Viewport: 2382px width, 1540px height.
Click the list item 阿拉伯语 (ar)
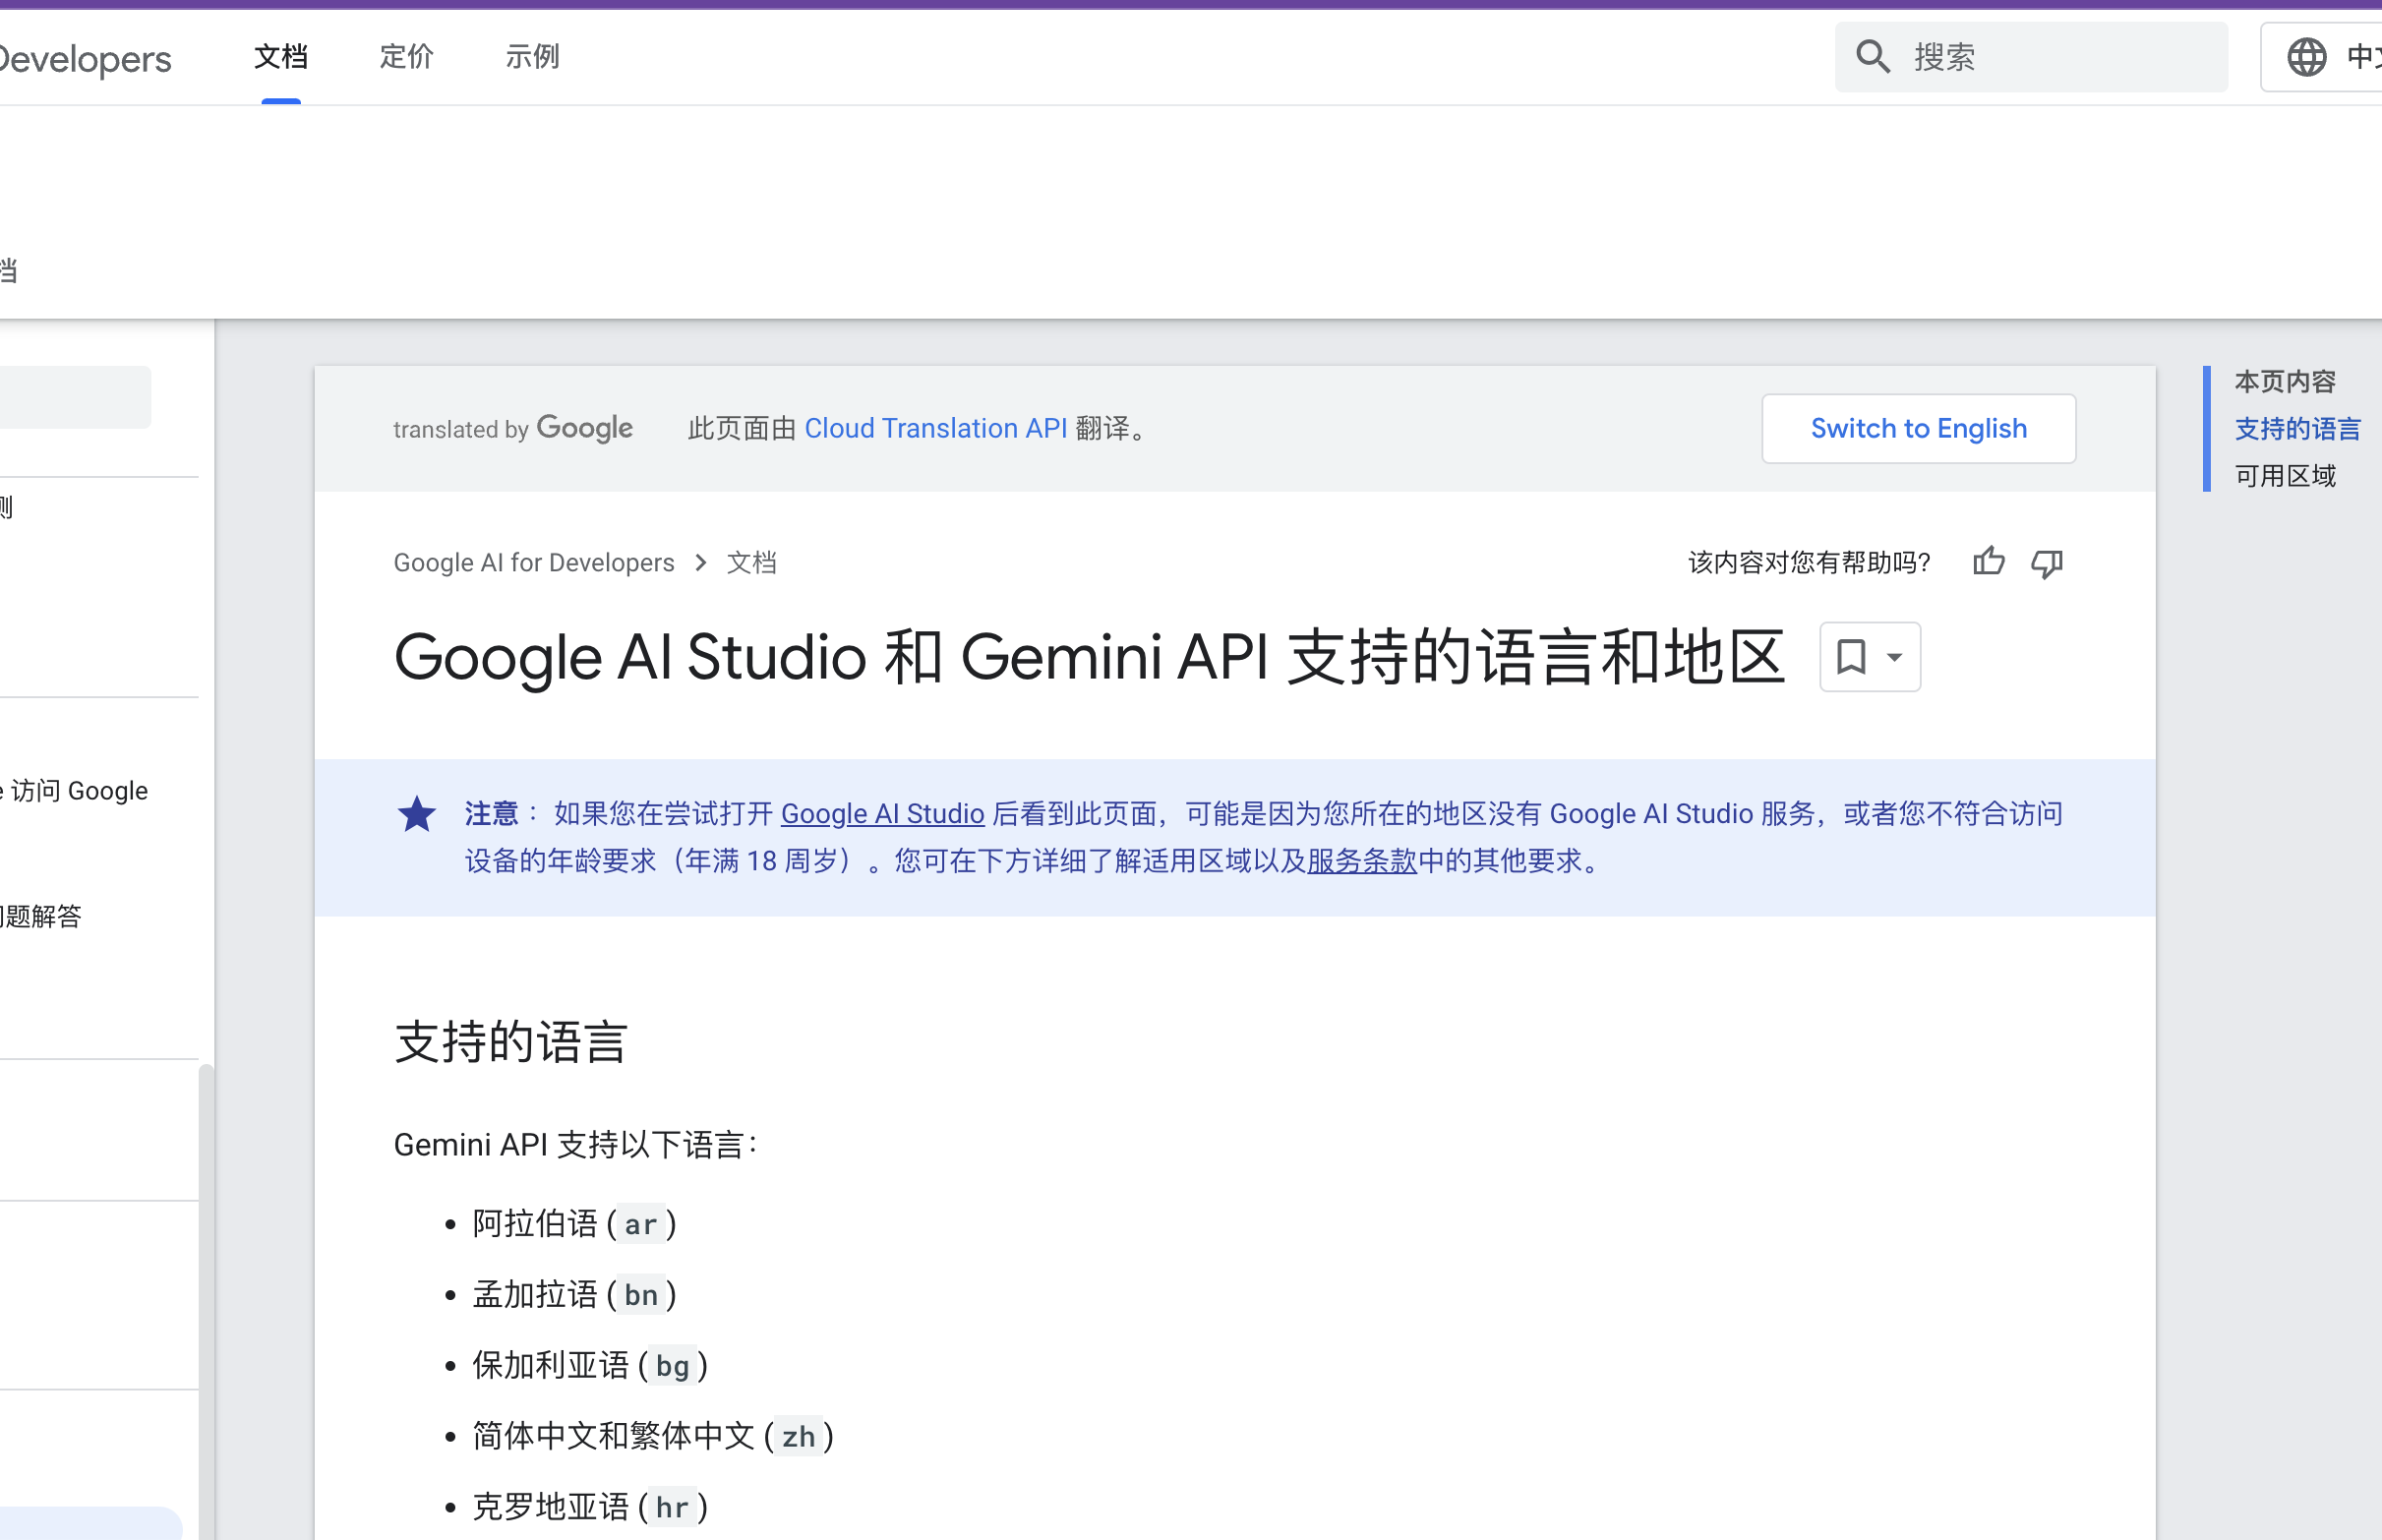574,1224
